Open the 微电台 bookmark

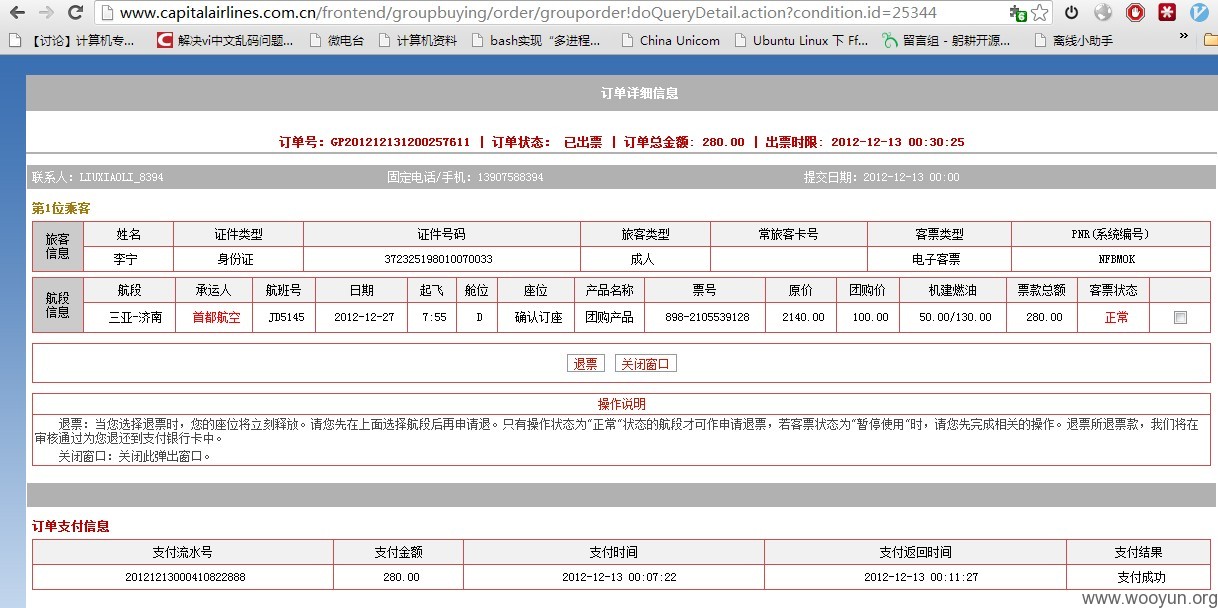336,41
